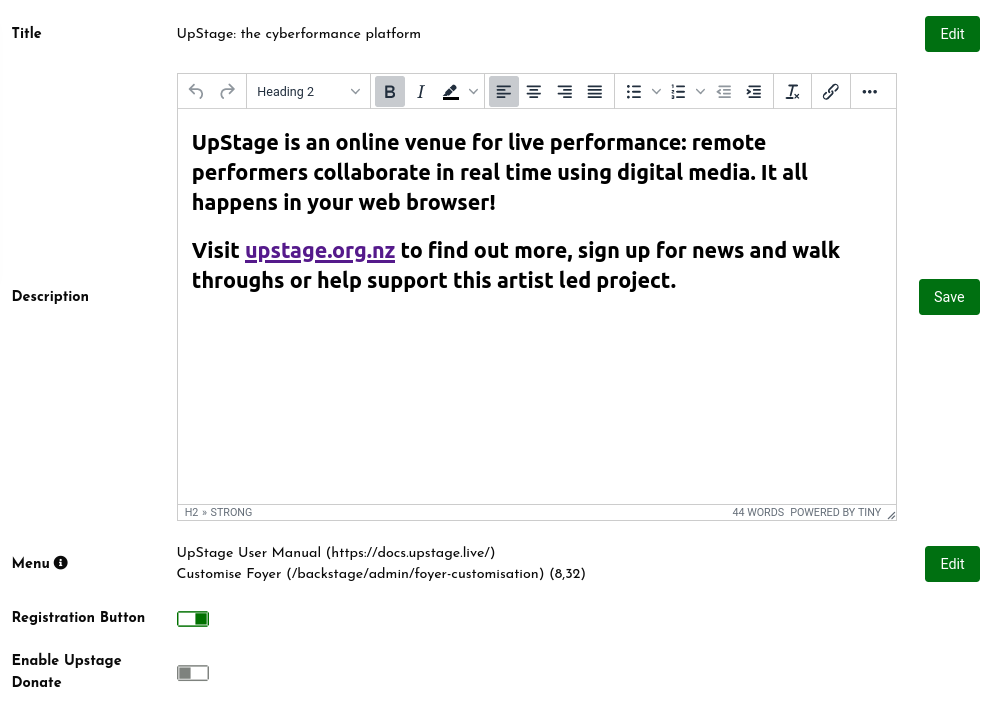Apply the highlight color swatch
Image resolution: width=1001 pixels, height=702 pixels.
(451, 92)
